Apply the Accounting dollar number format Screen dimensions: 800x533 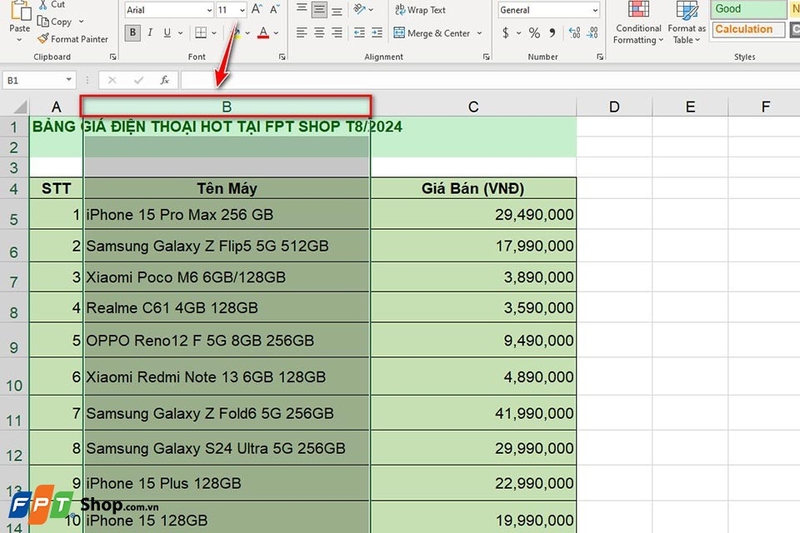pyautogui.click(x=505, y=33)
